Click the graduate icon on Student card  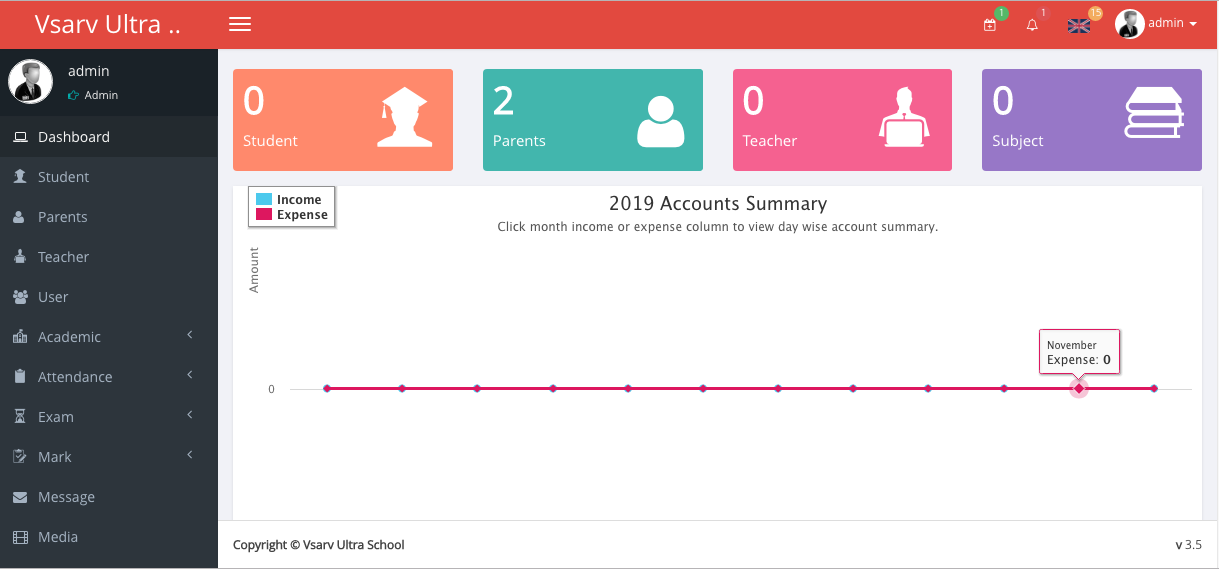[402, 118]
